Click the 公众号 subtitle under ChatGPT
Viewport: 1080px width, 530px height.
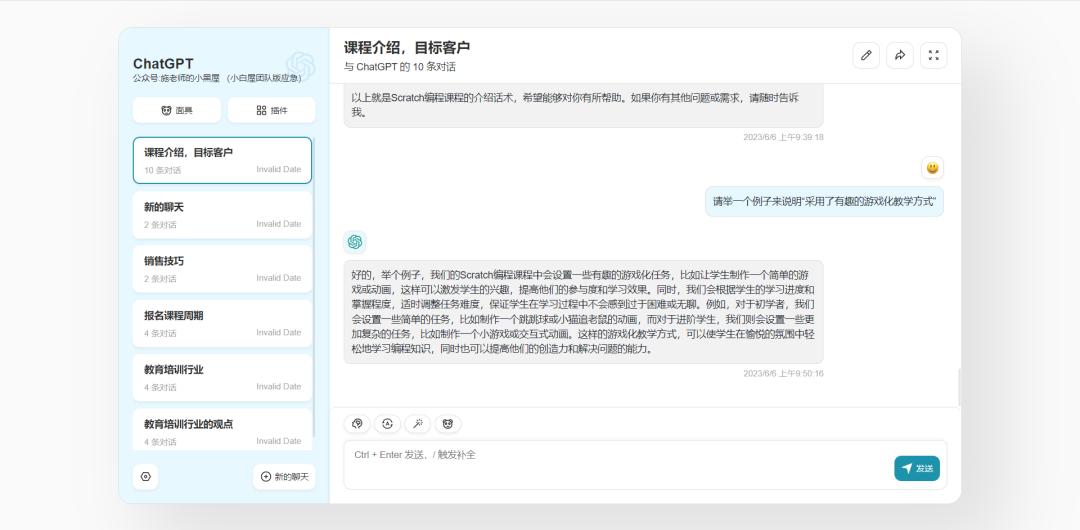[217, 79]
